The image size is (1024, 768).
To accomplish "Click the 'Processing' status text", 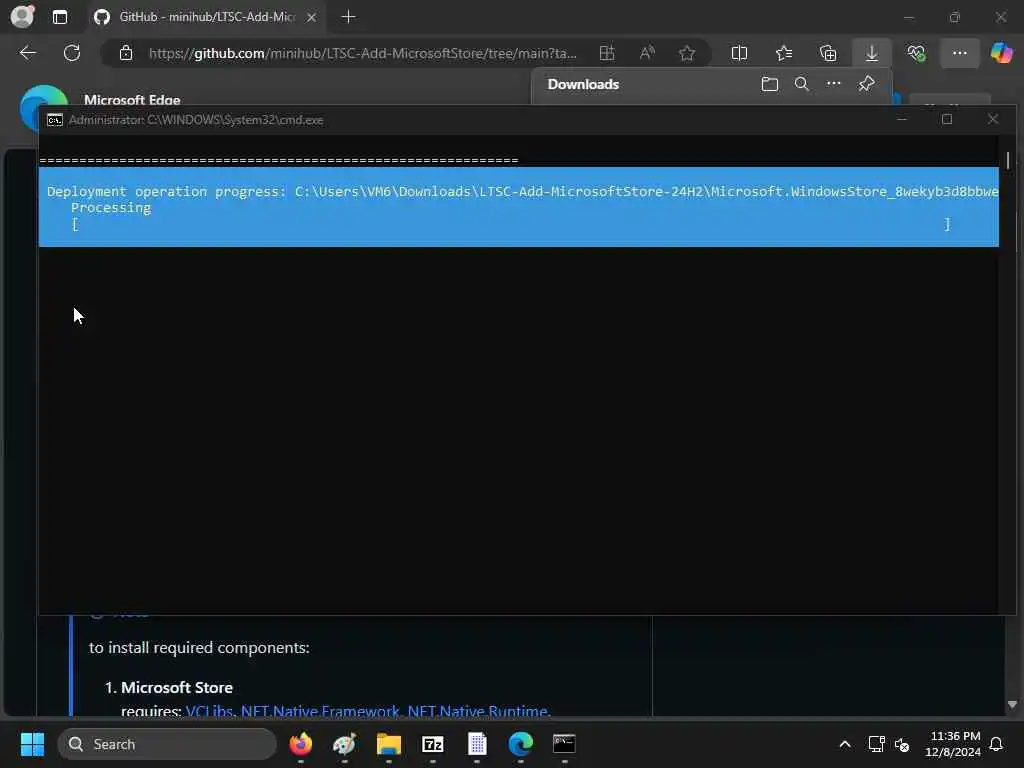I will [111, 208].
